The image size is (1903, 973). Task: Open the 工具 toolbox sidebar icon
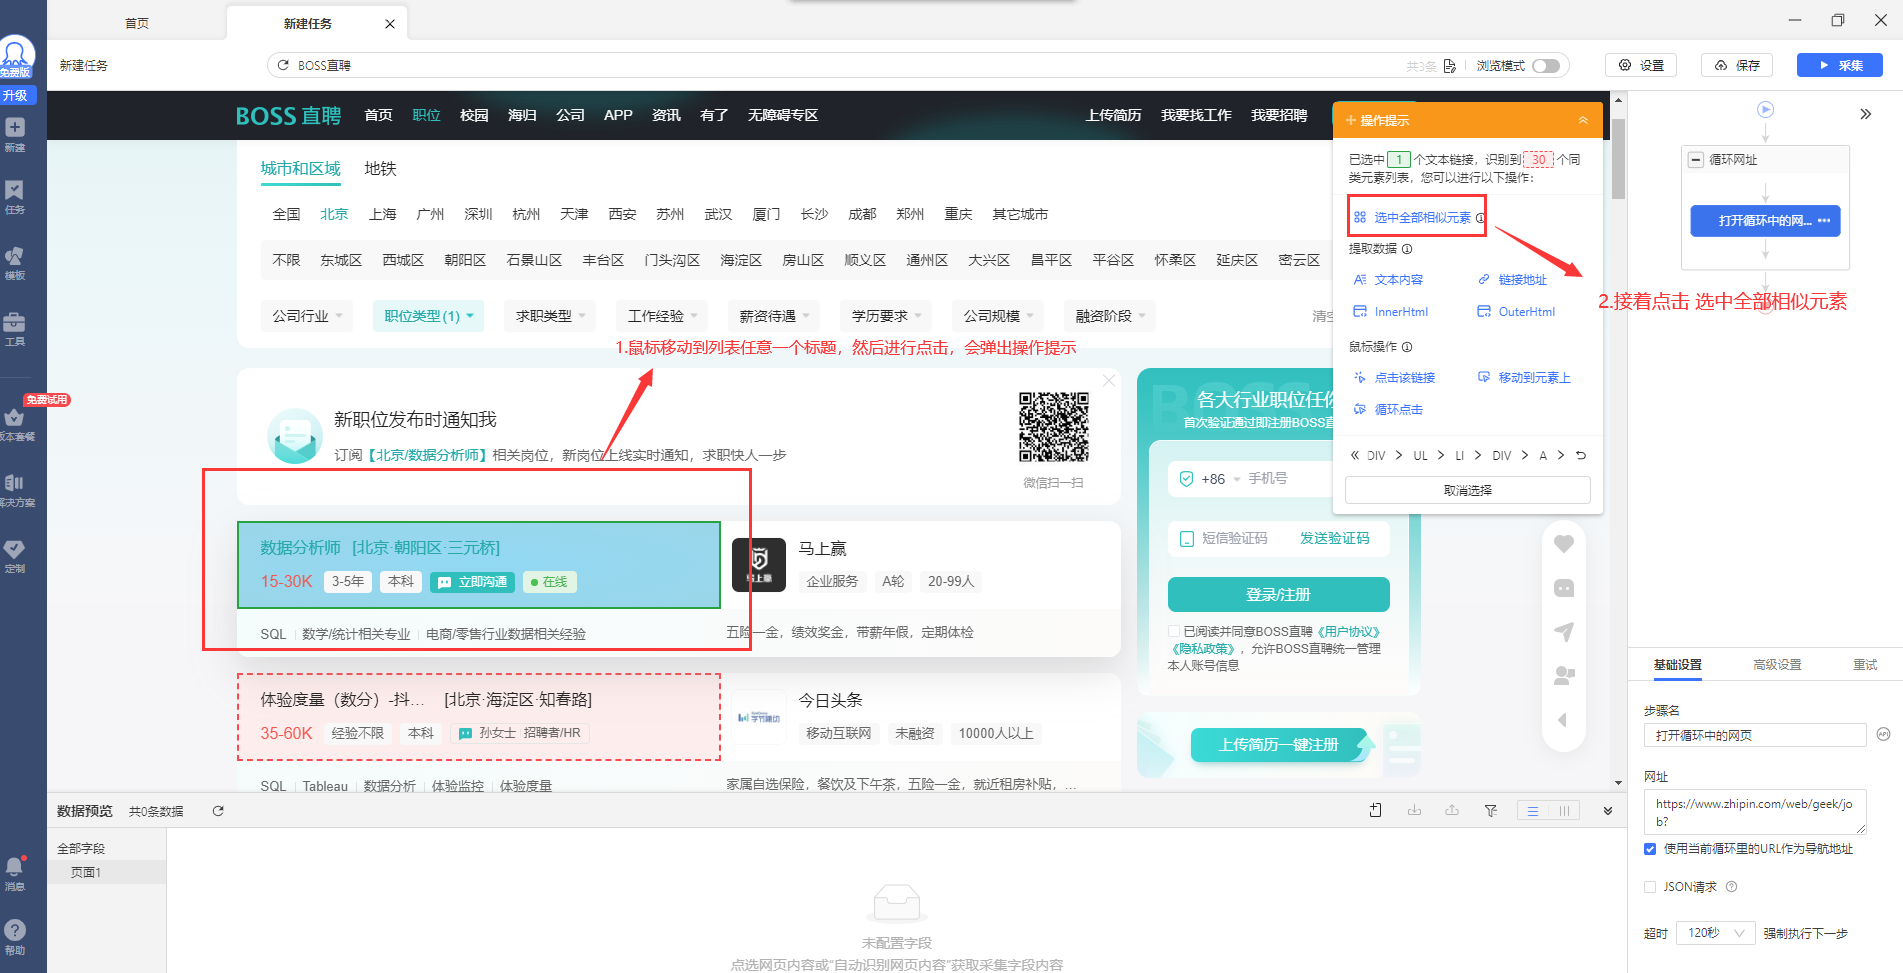coord(15,328)
